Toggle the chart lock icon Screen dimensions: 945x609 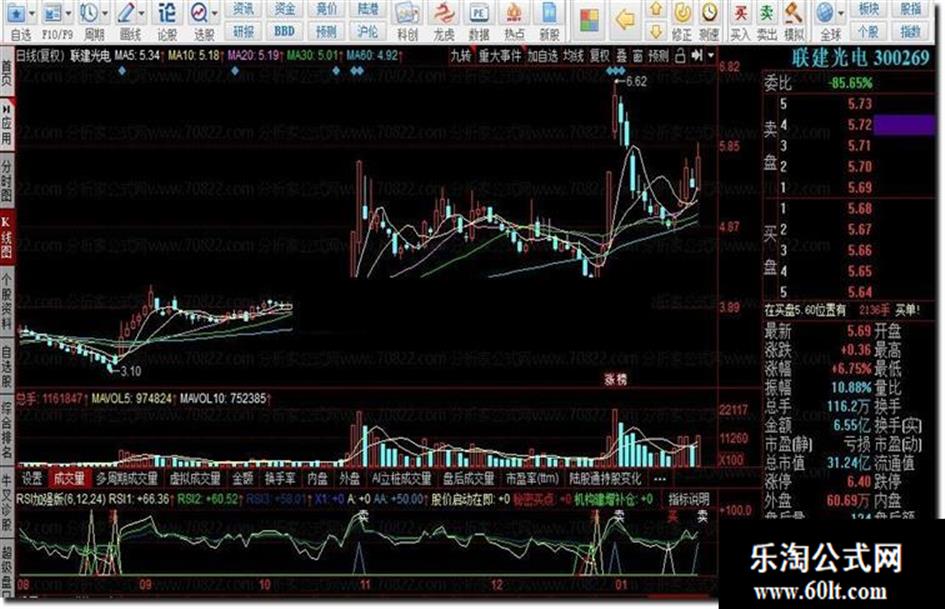680,56
